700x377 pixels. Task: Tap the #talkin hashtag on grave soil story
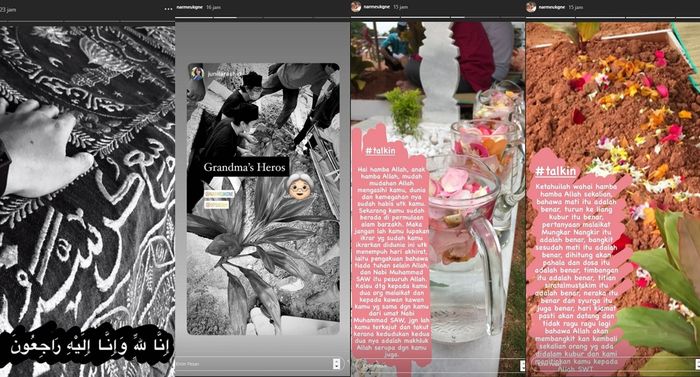(x=556, y=171)
